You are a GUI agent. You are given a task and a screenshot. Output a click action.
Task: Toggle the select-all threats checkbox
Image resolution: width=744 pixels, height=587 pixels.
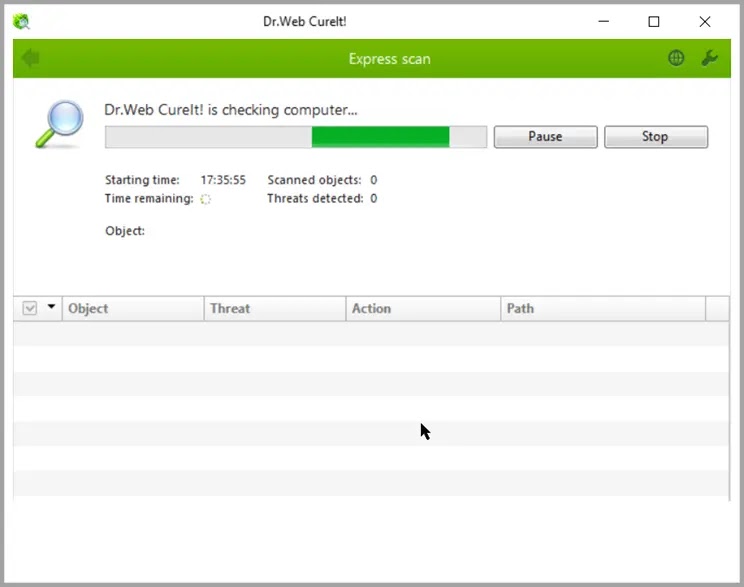click(29, 308)
